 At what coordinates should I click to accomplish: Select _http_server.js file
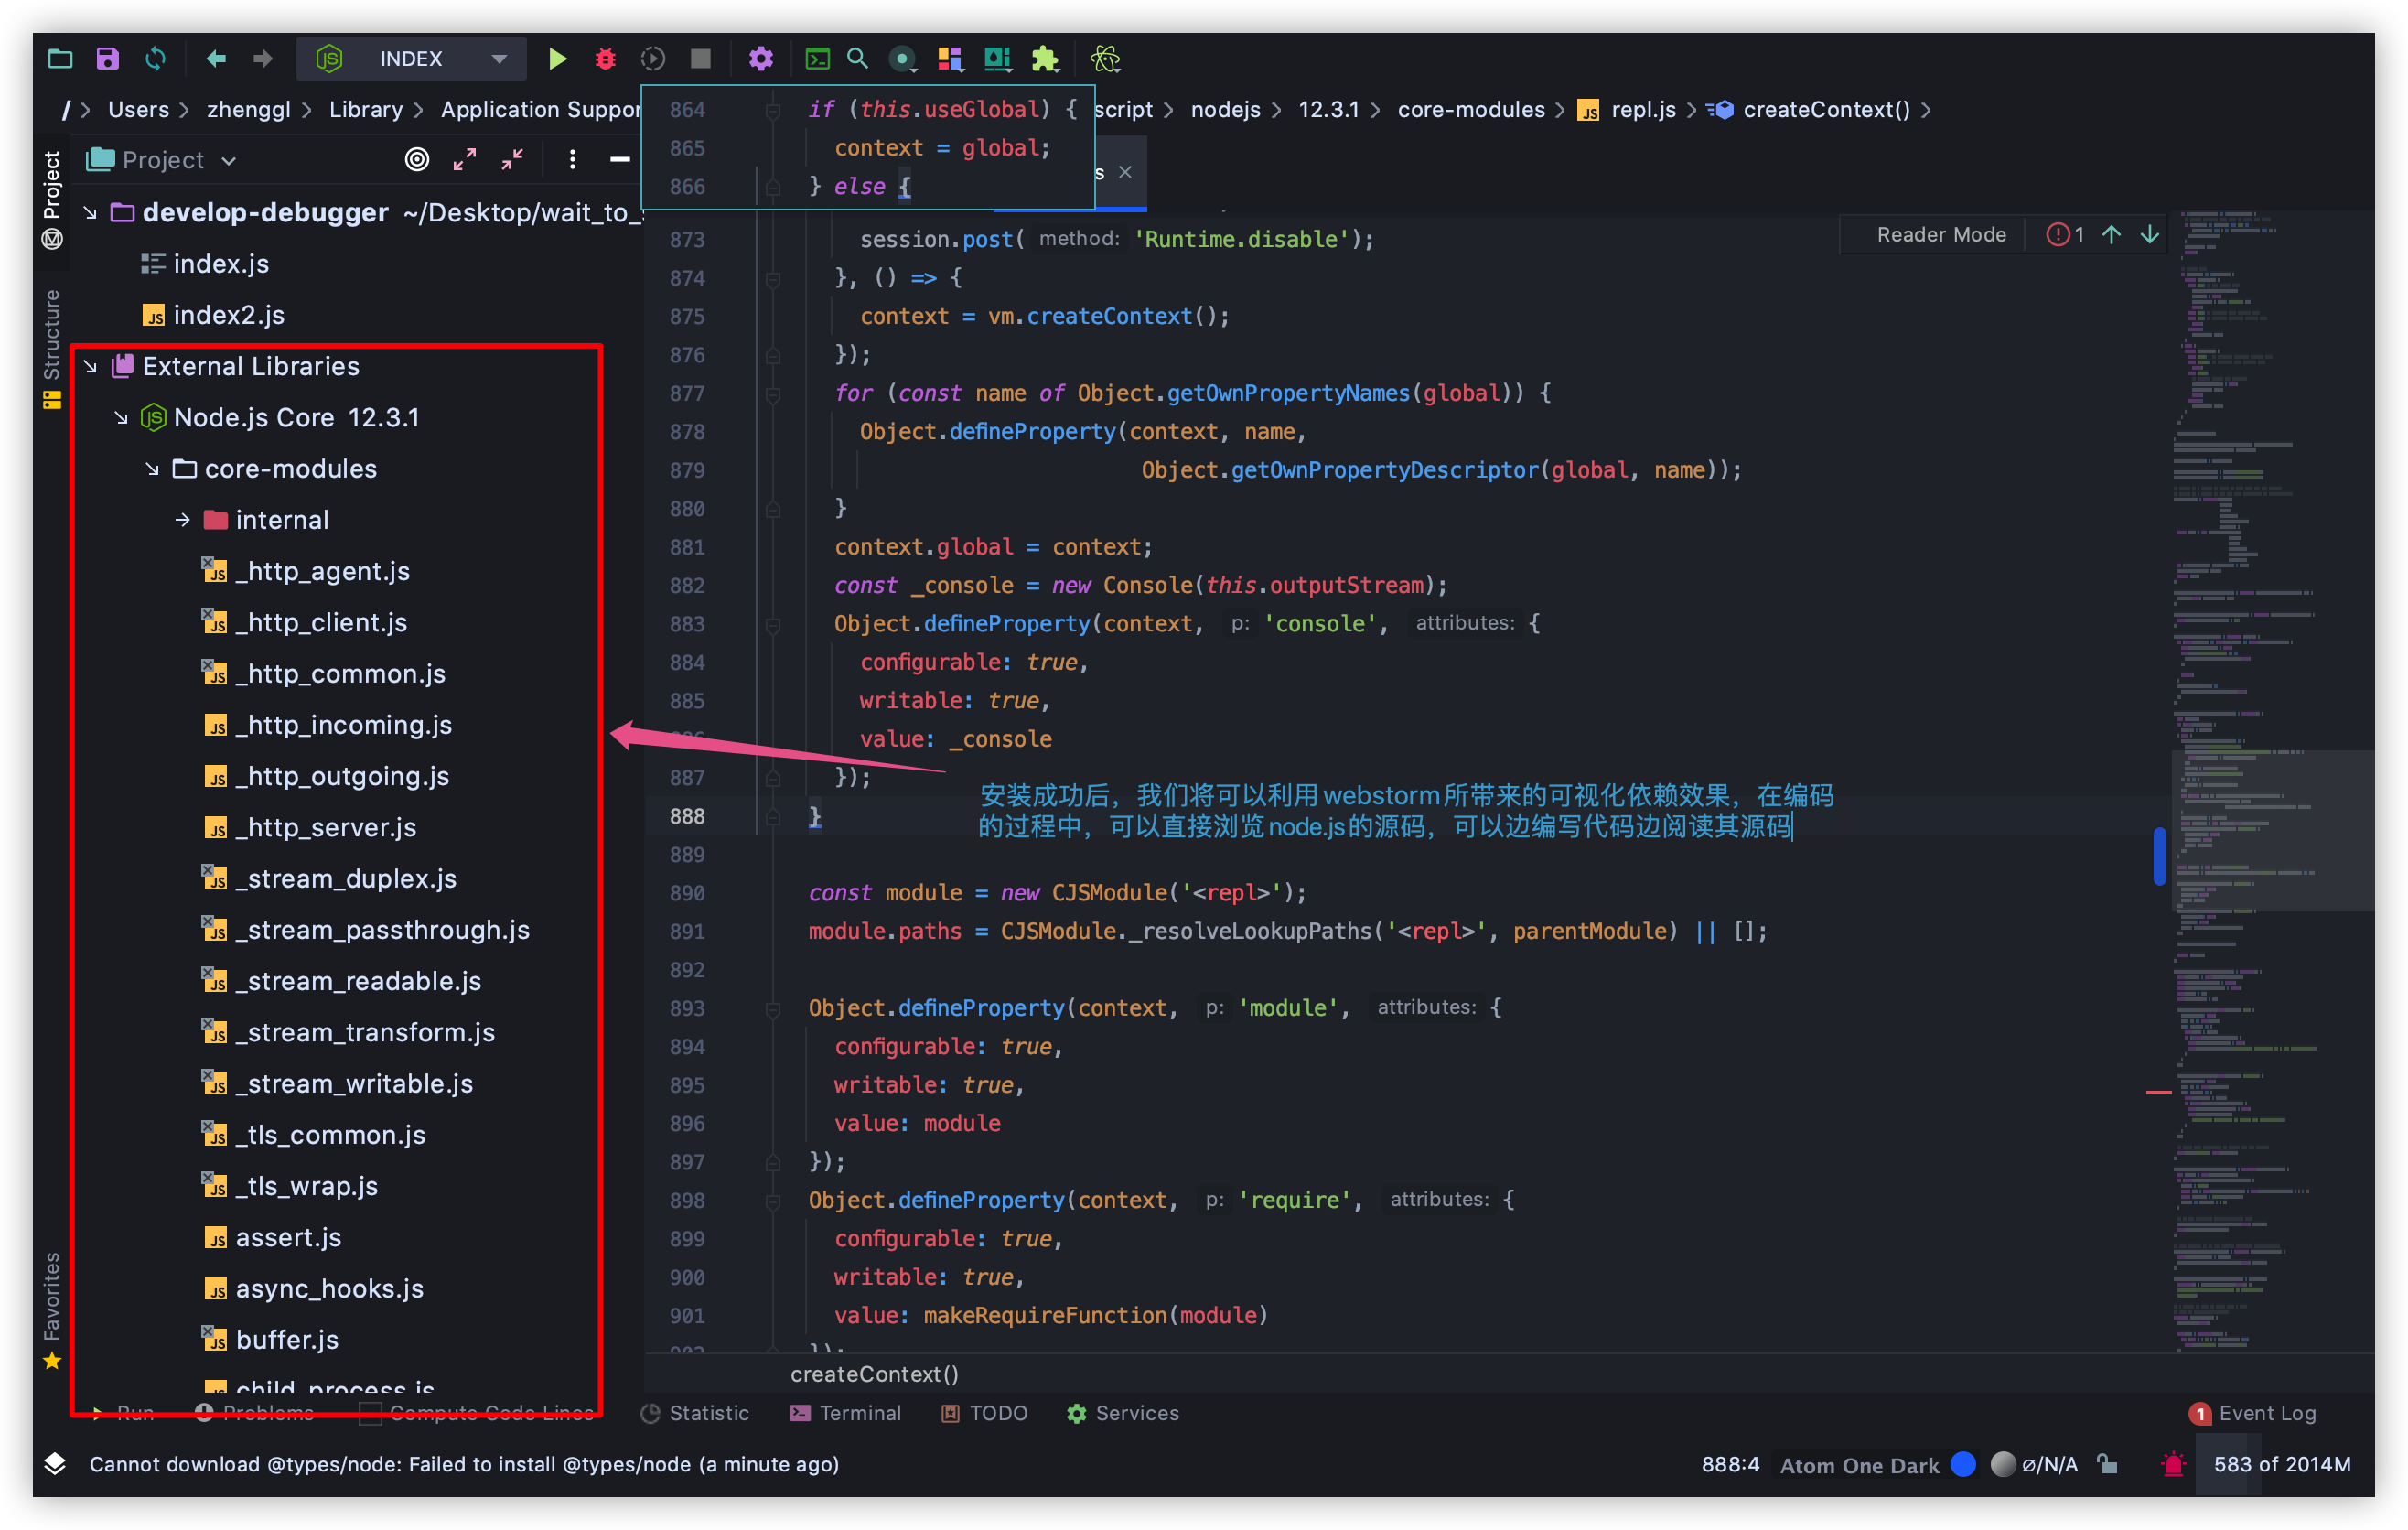click(326, 827)
